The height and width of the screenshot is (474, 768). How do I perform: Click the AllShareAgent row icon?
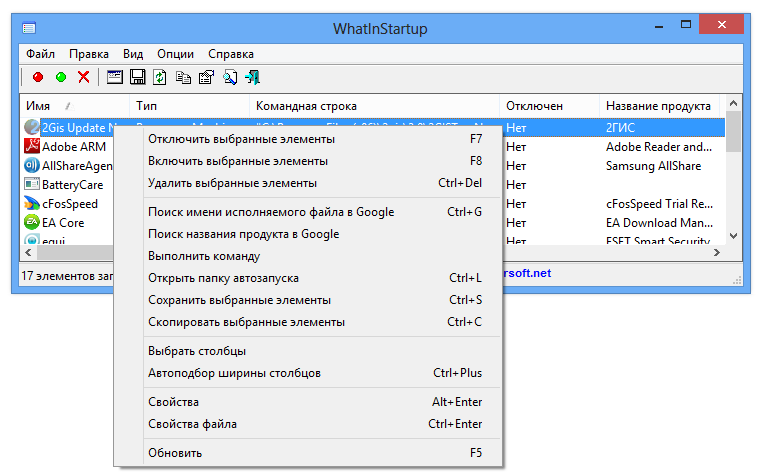32,165
